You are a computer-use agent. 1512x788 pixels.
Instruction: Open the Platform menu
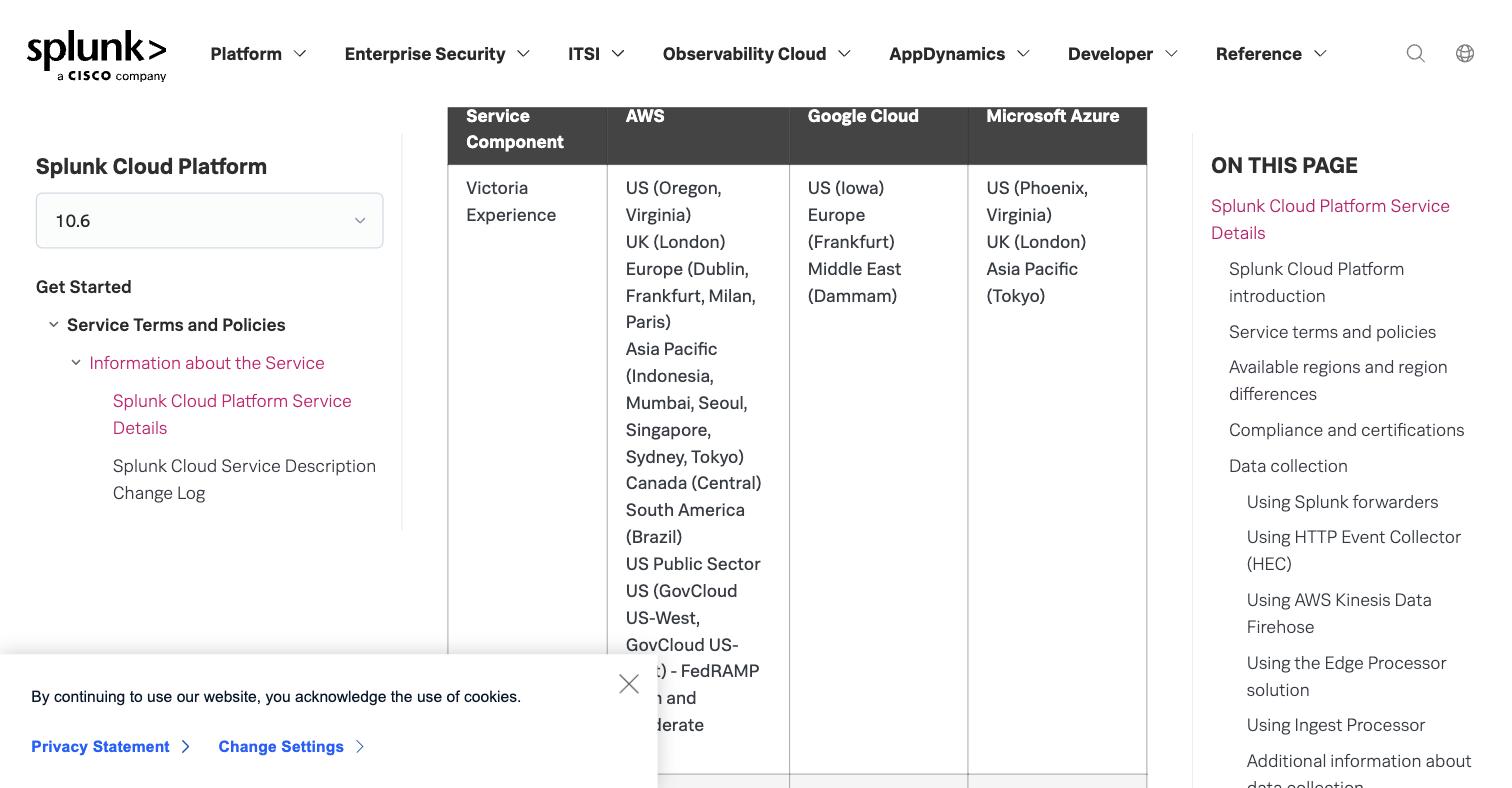(258, 54)
